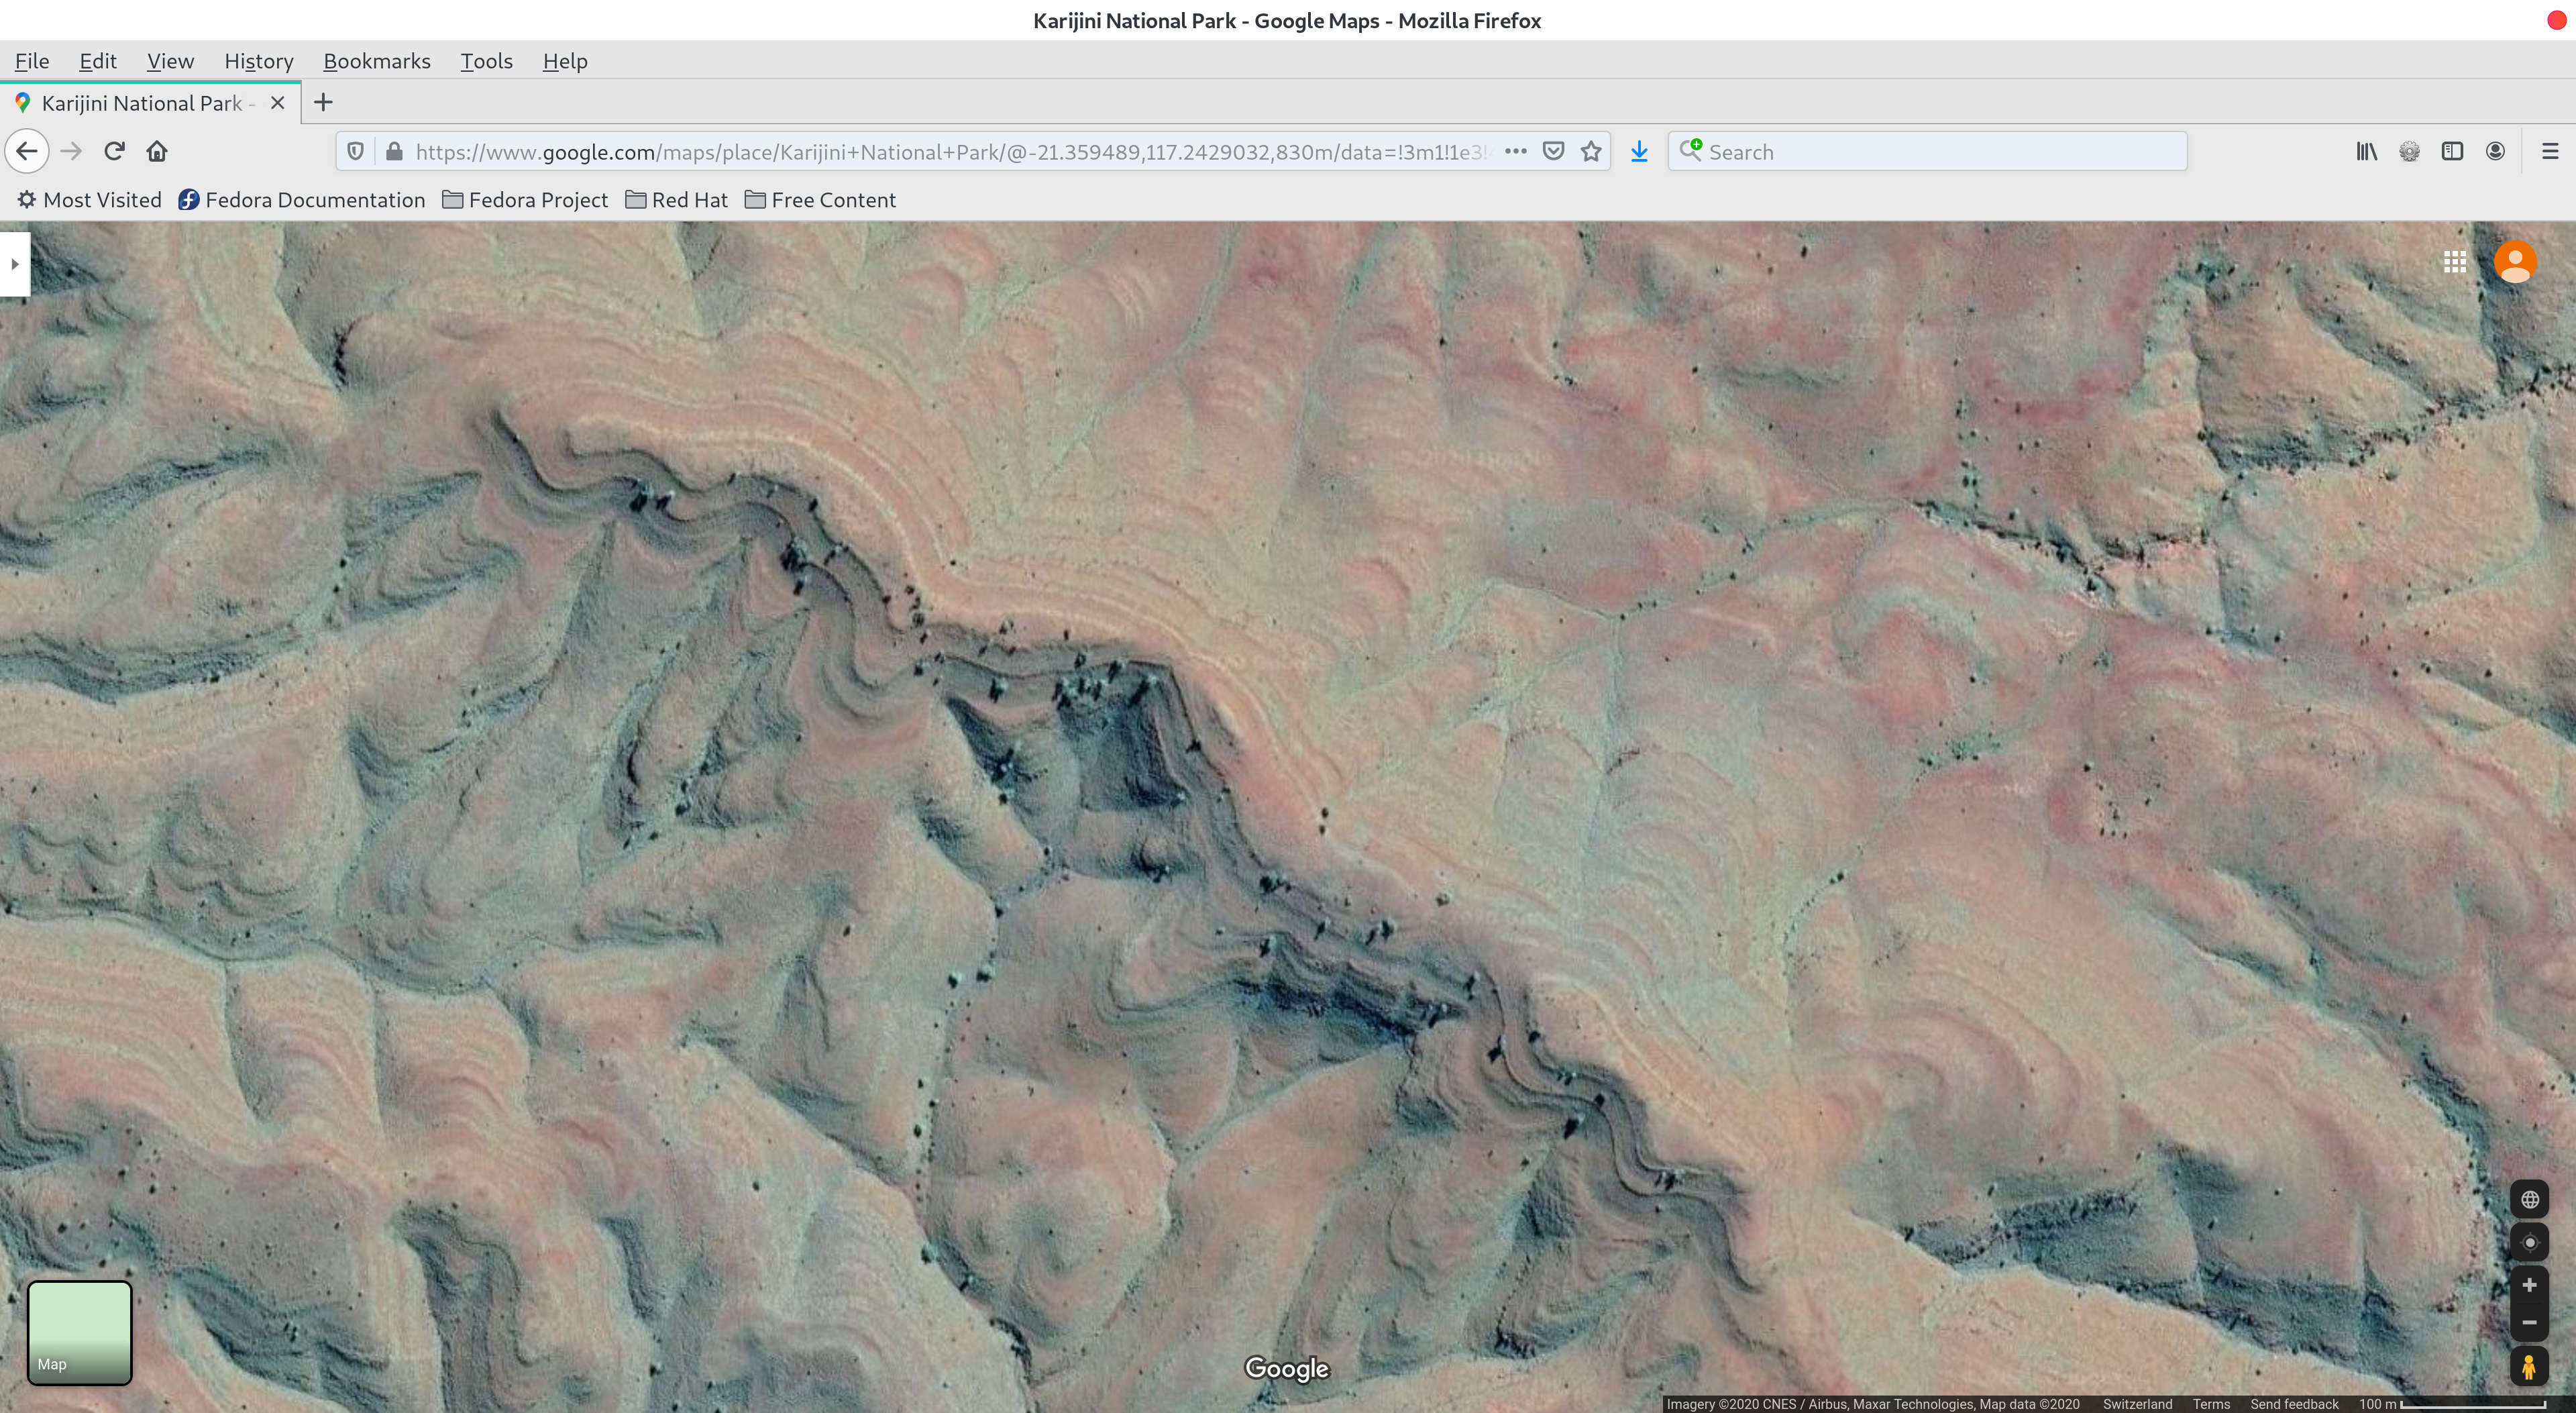The width and height of the screenshot is (2576, 1413).
Task: Expand the Google Maps side panel
Action: [14, 264]
